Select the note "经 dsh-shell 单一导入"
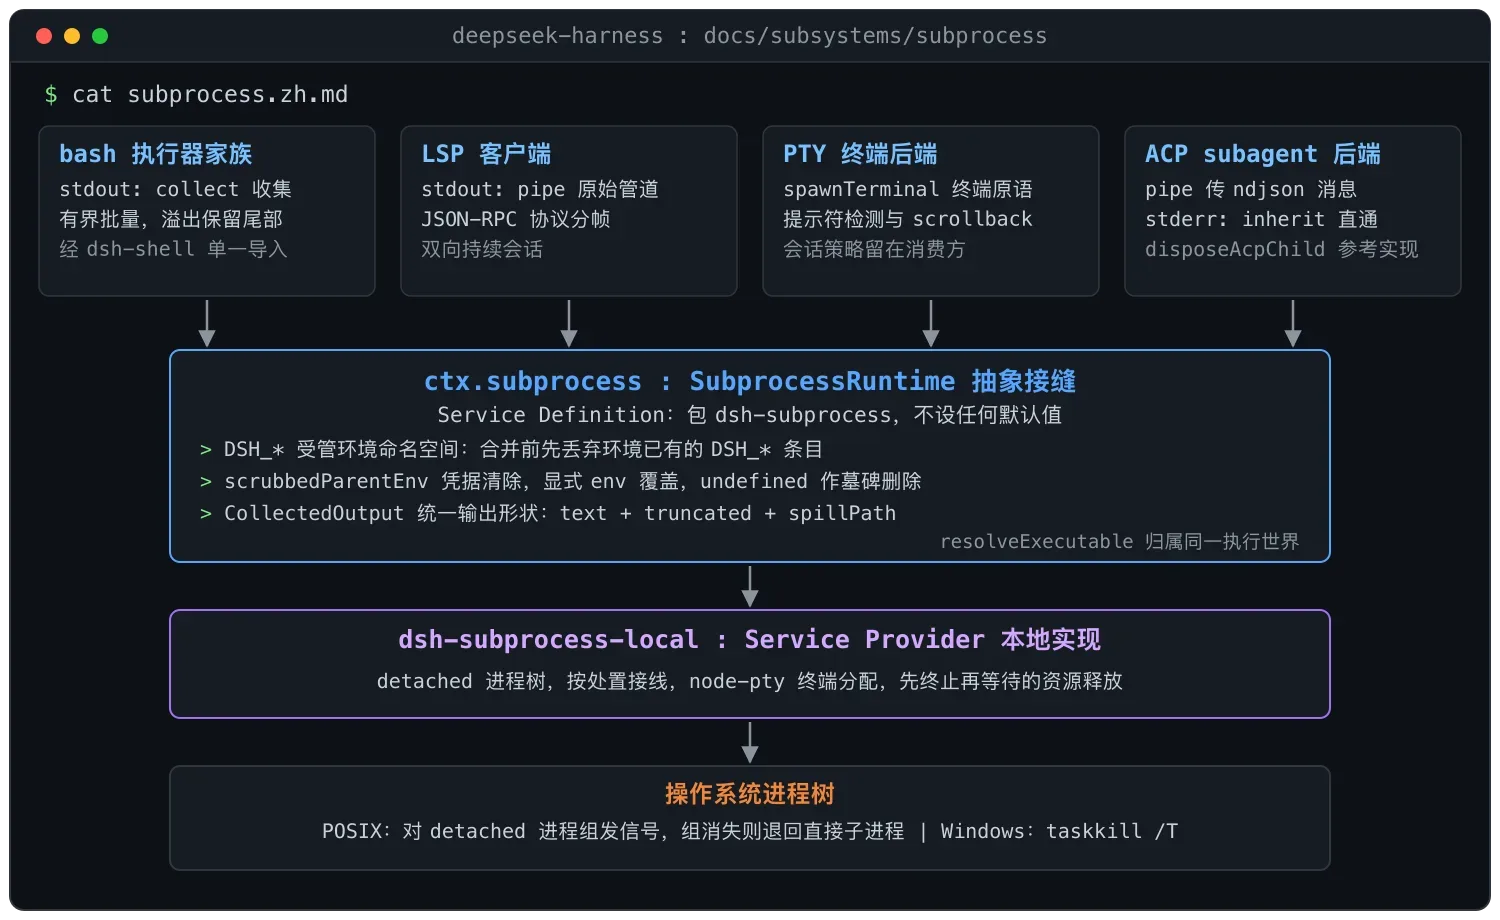This screenshot has height=920, width=1500. tap(173, 249)
